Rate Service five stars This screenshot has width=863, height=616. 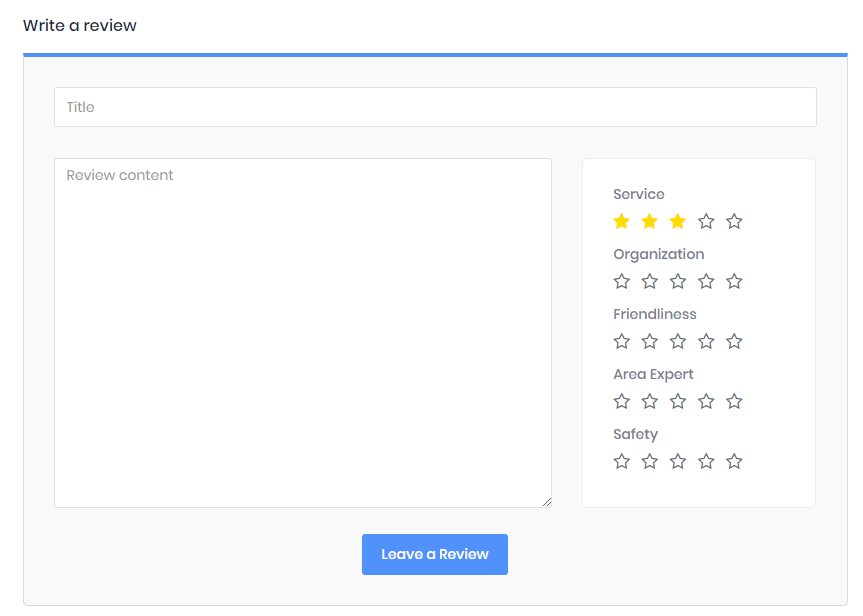[x=734, y=221]
